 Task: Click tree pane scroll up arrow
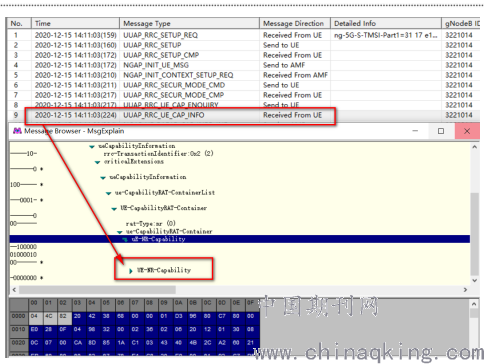point(475,147)
